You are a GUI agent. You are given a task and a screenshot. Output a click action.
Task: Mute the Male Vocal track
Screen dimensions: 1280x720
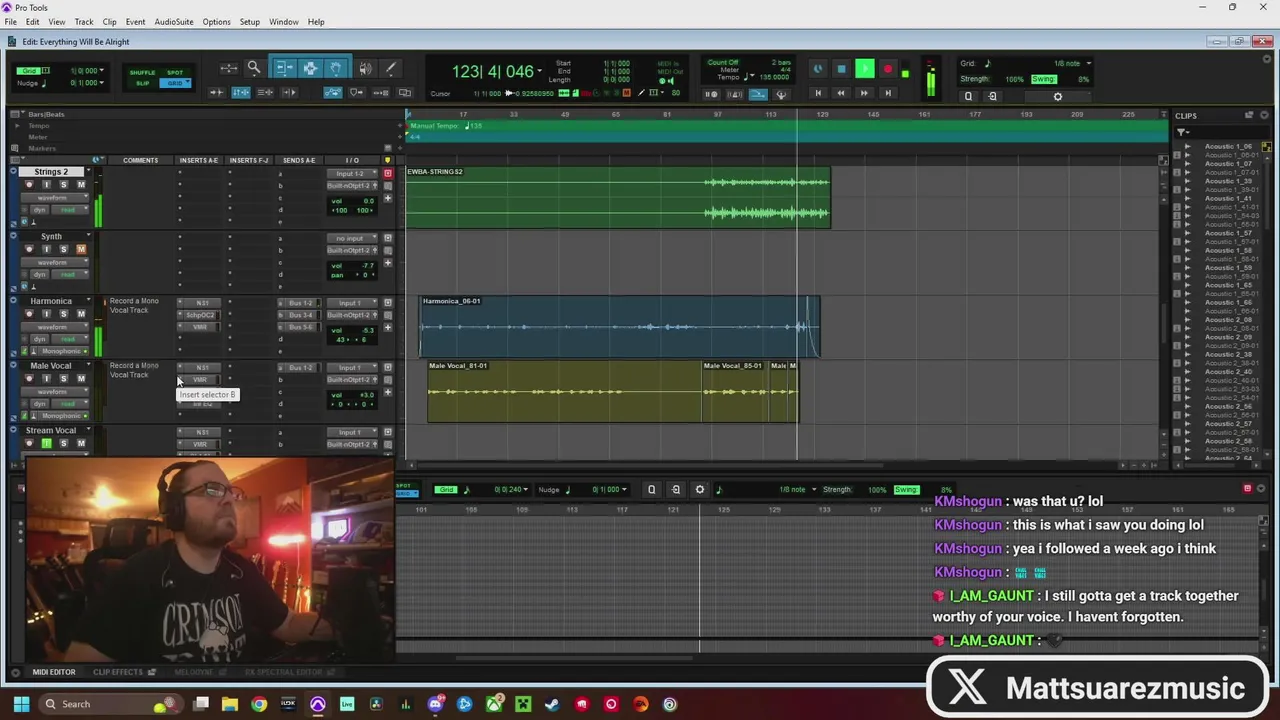[x=81, y=379]
